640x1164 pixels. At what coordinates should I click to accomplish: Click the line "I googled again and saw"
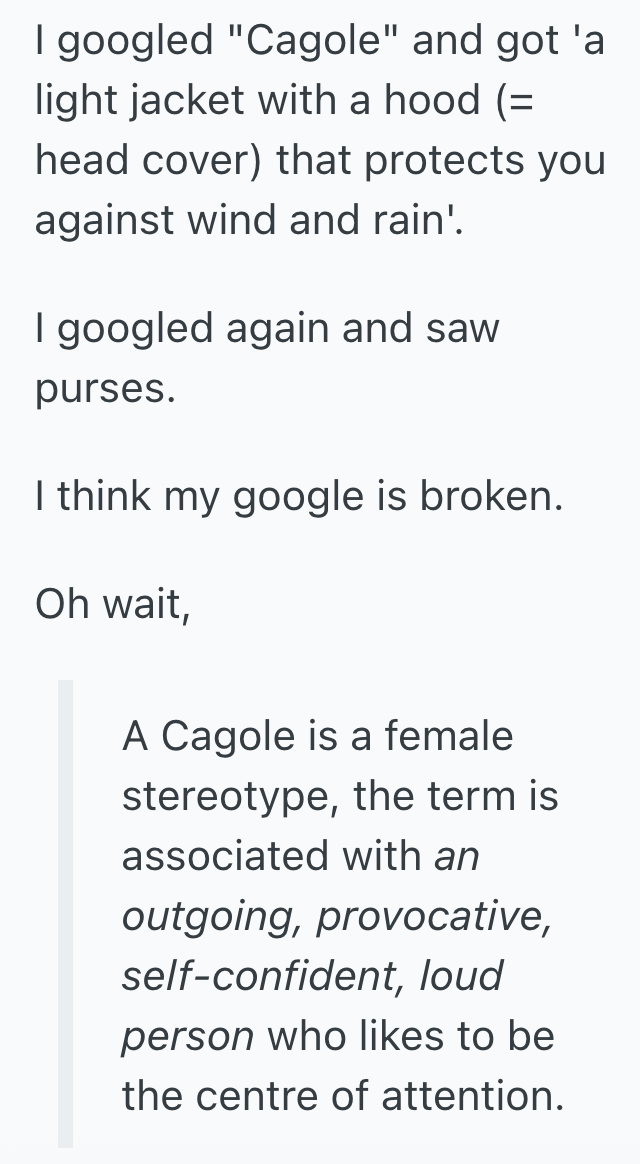click(x=267, y=328)
